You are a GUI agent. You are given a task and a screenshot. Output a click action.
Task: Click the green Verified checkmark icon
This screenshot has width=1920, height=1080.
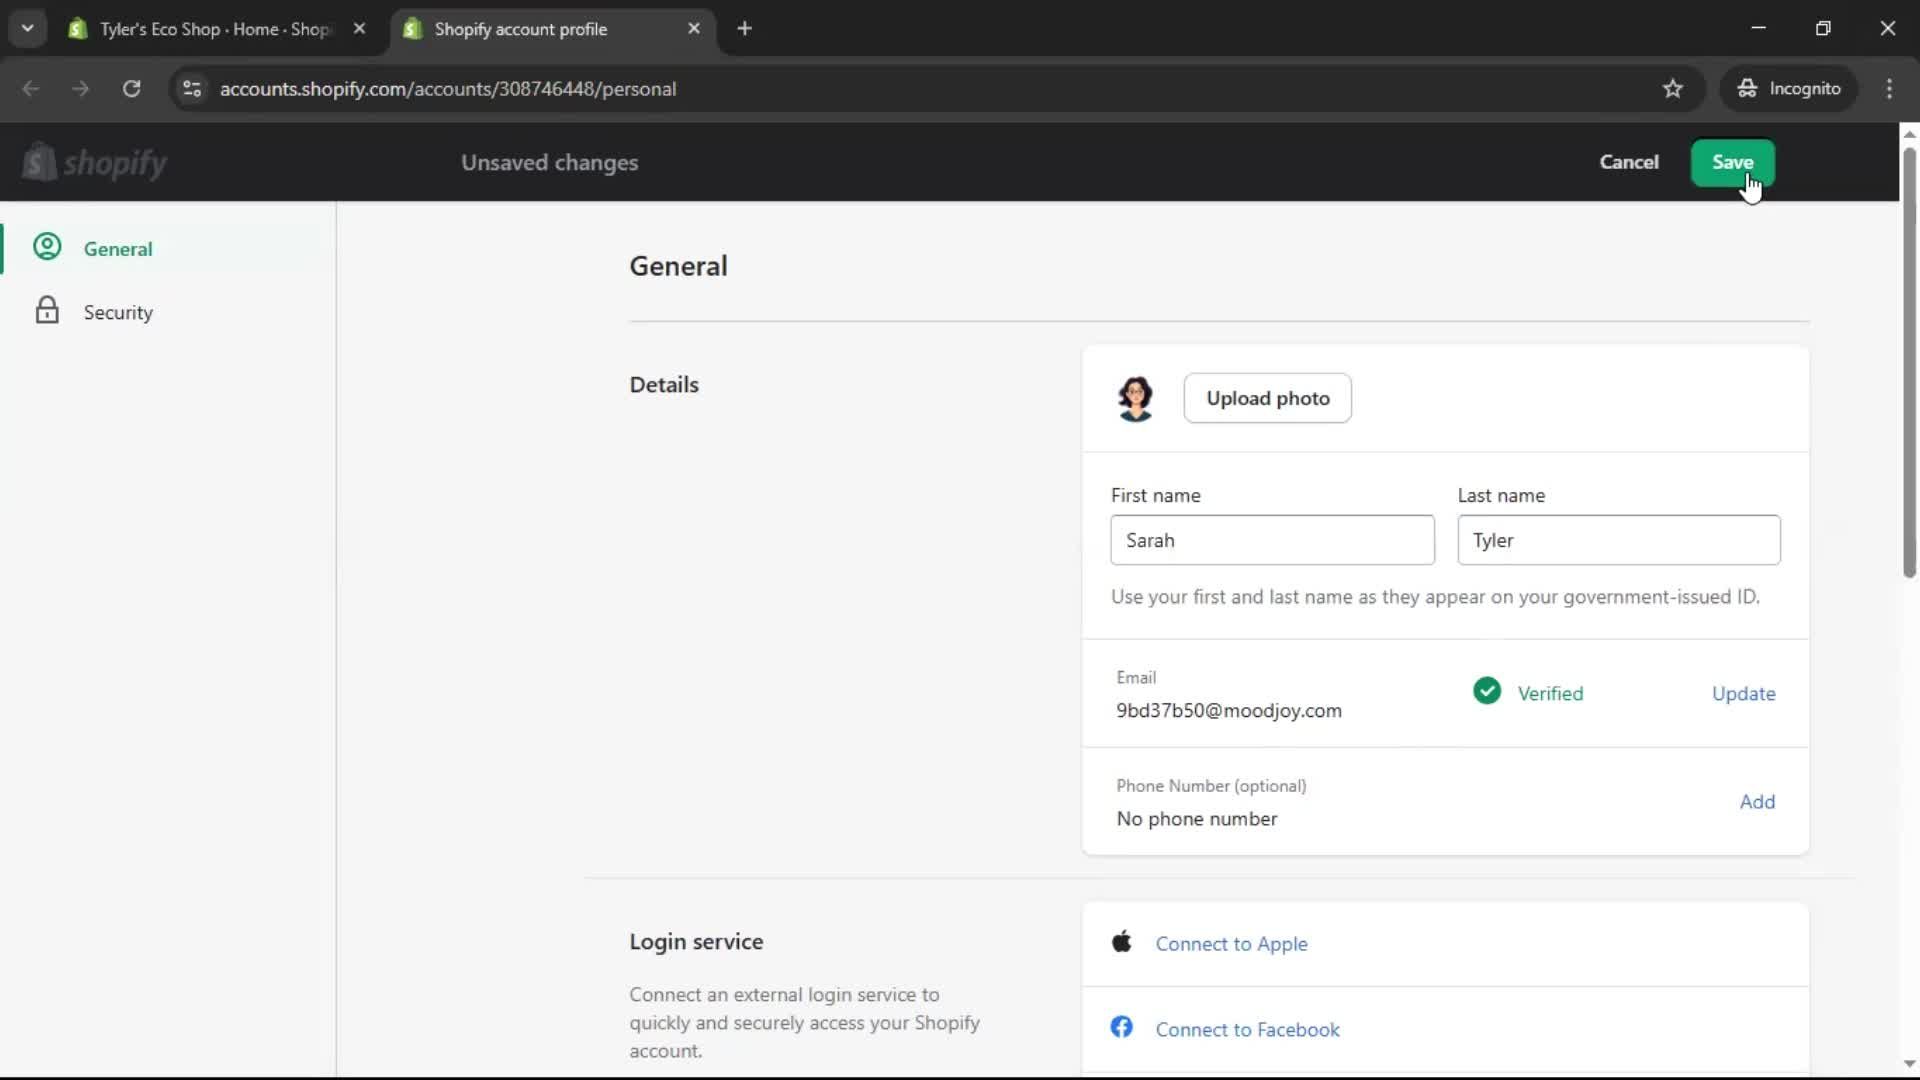click(1486, 691)
